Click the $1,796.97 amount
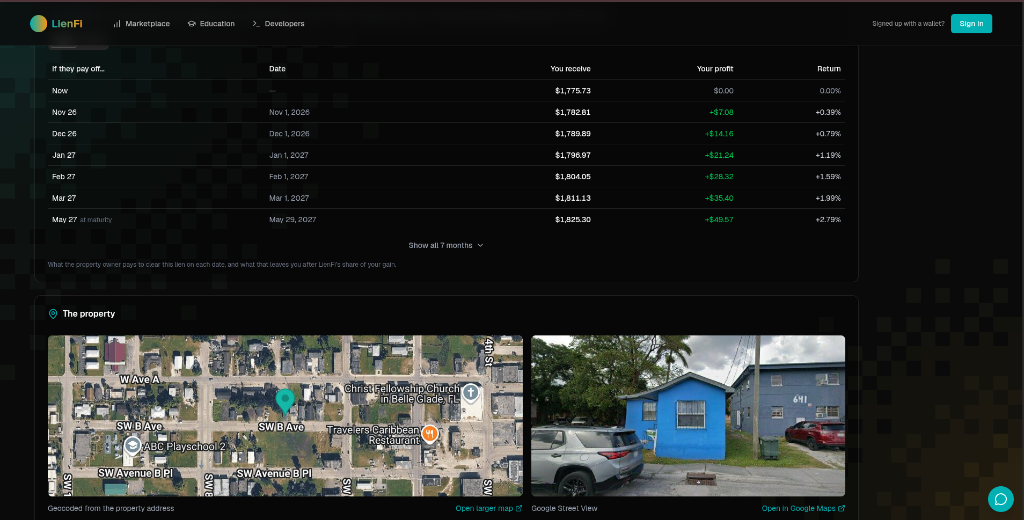 (573, 155)
